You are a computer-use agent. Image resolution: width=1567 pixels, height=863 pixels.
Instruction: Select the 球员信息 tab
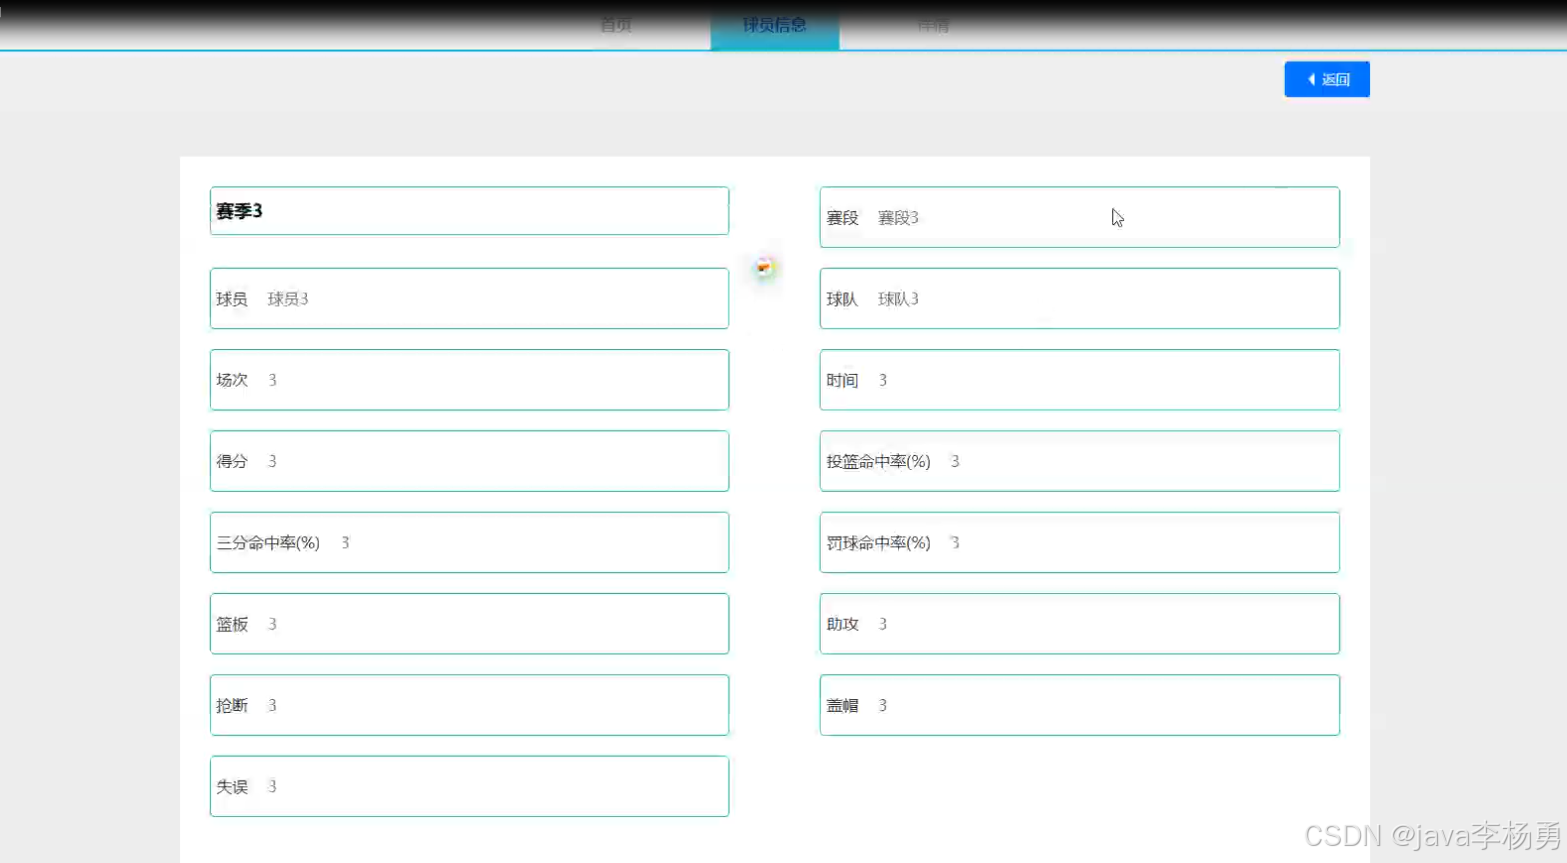[x=774, y=25]
